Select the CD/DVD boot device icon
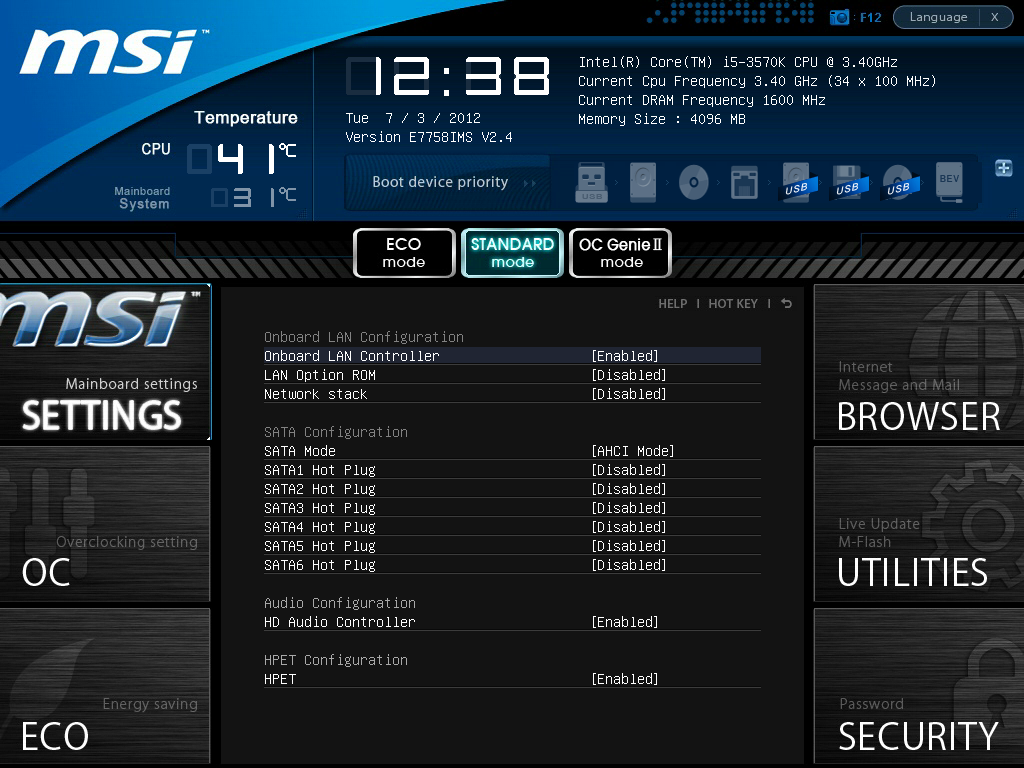Viewport: 1024px width, 768px height. pos(694,182)
